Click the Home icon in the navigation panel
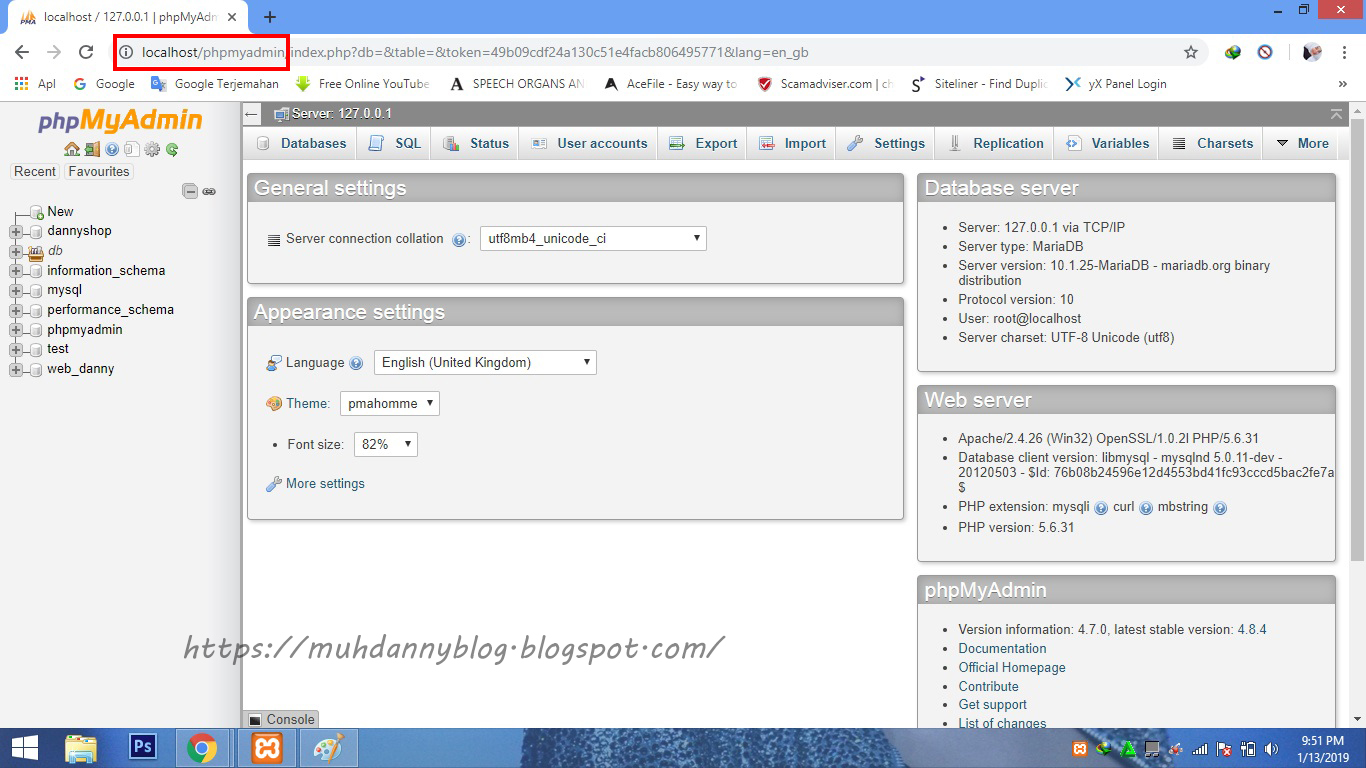The height and width of the screenshot is (768, 1366). (x=72, y=150)
